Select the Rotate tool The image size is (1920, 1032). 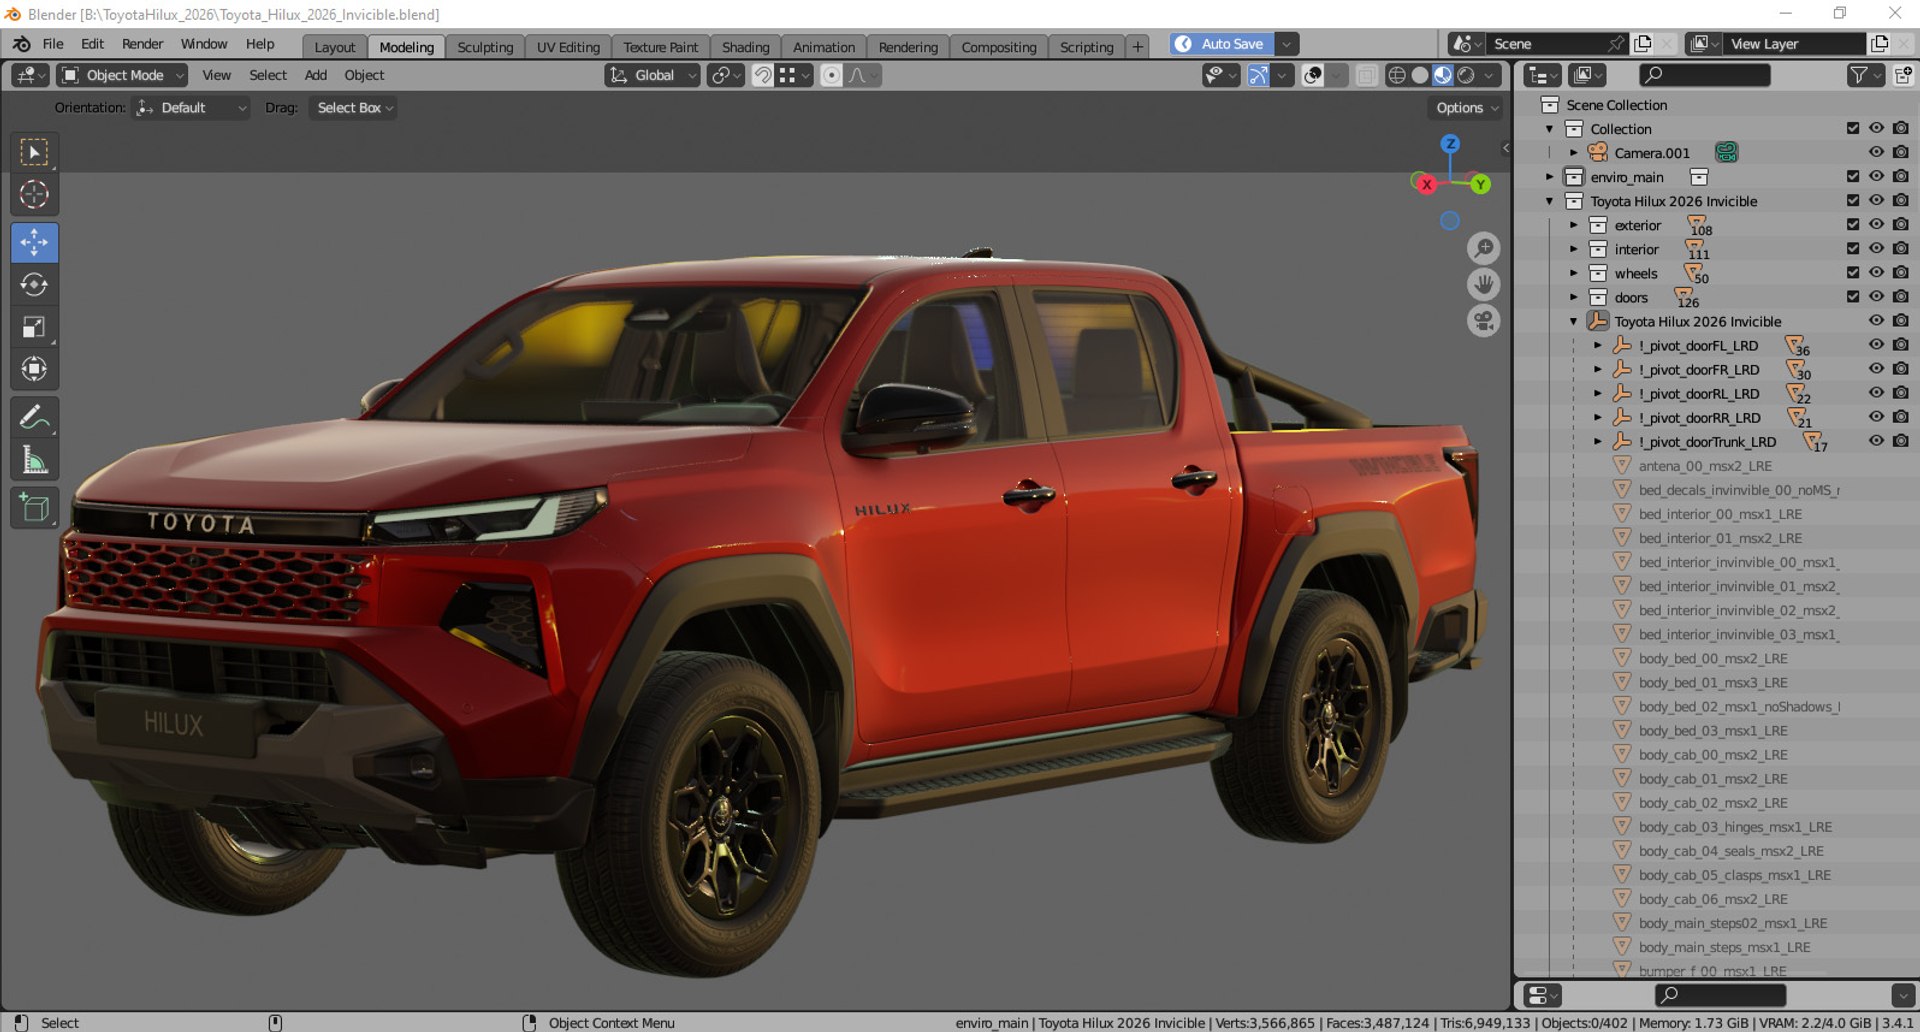(x=34, y=285)
